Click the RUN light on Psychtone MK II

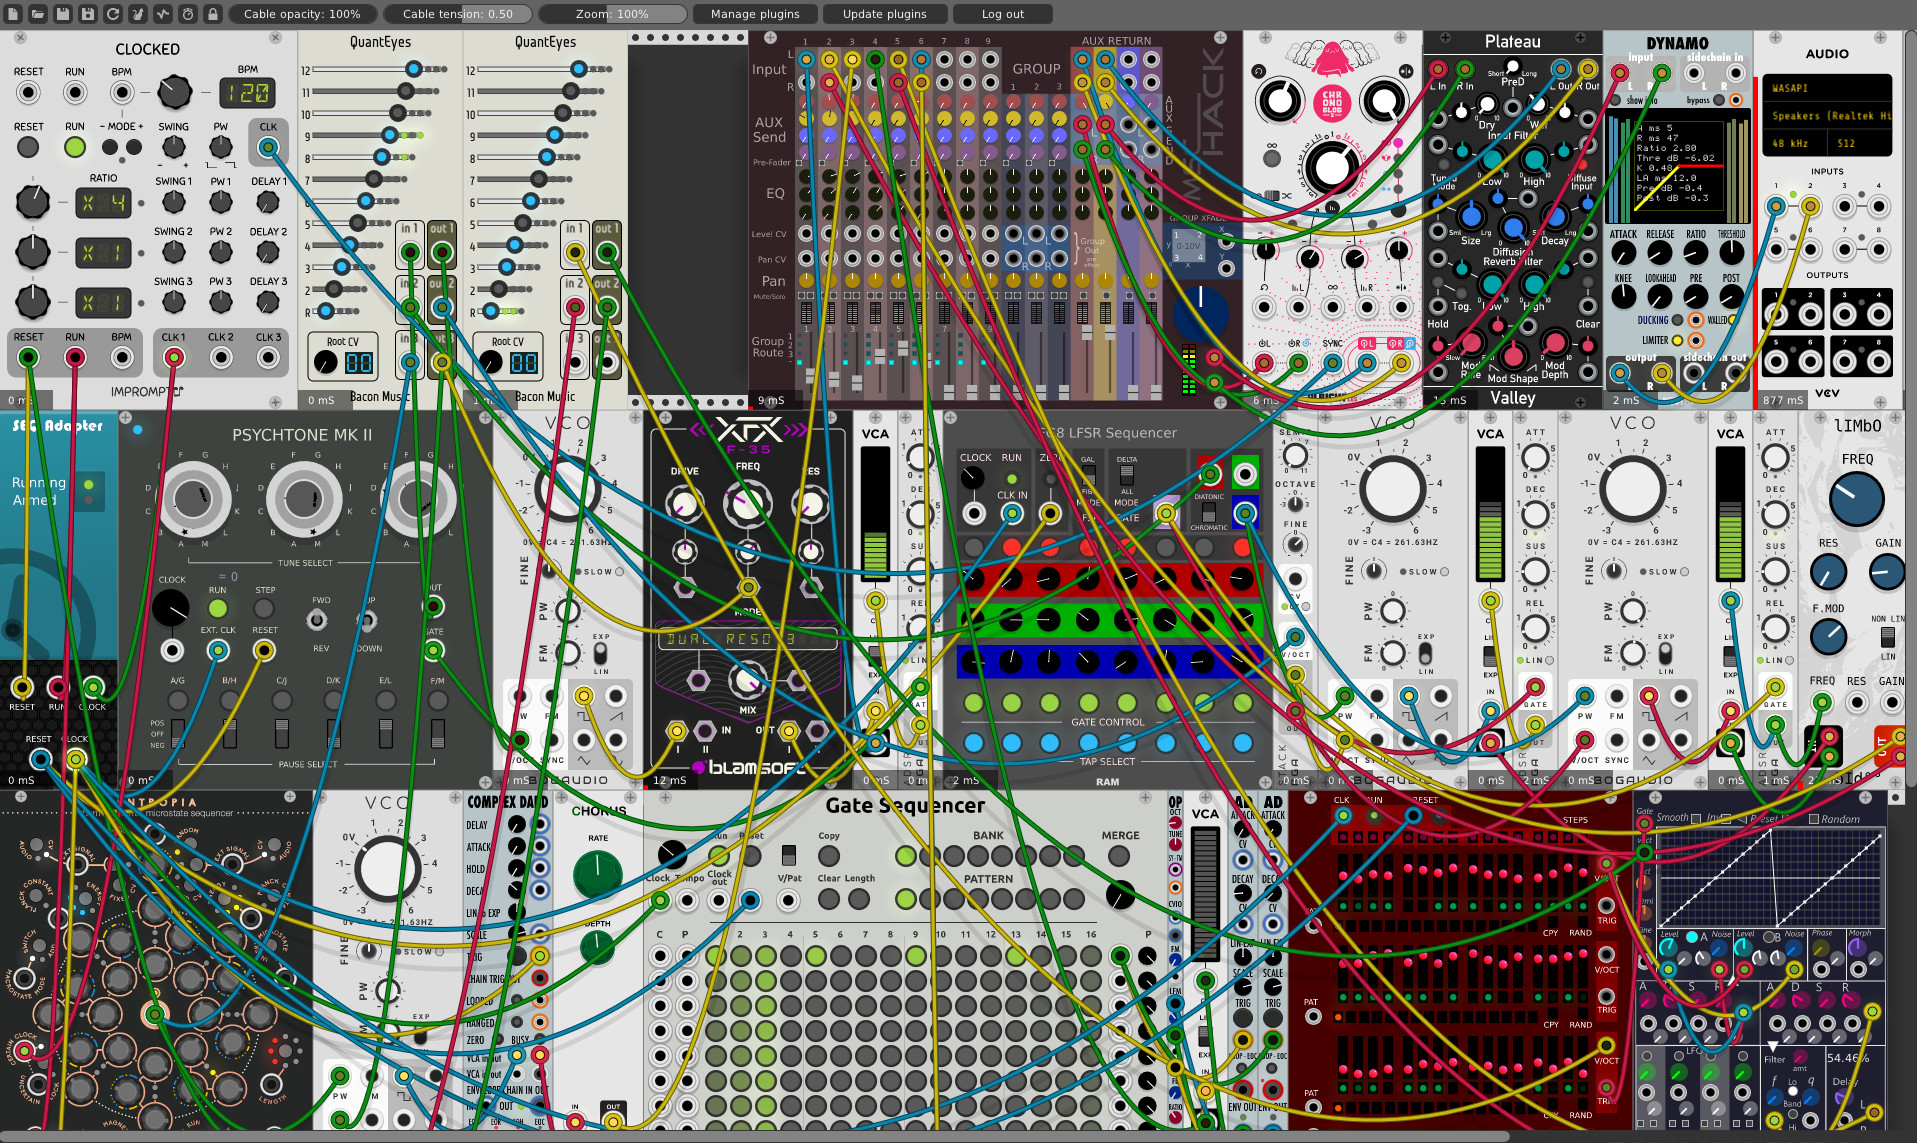tap(217, 608)
